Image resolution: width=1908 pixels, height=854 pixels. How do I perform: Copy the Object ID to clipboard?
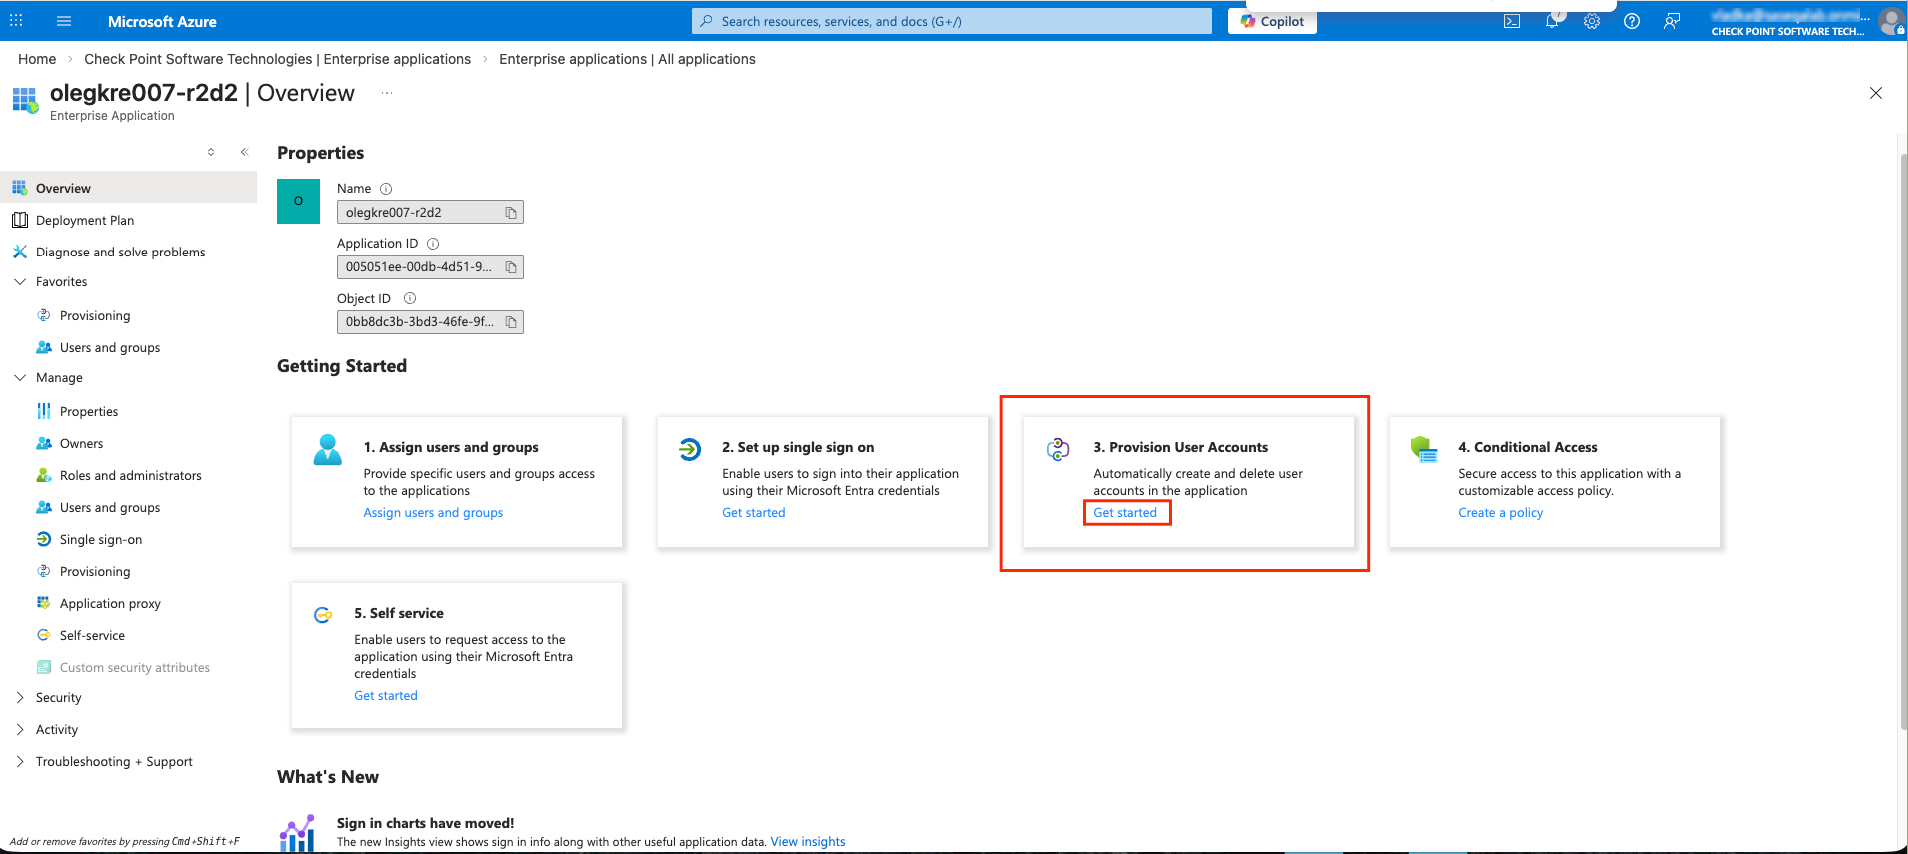511,322
